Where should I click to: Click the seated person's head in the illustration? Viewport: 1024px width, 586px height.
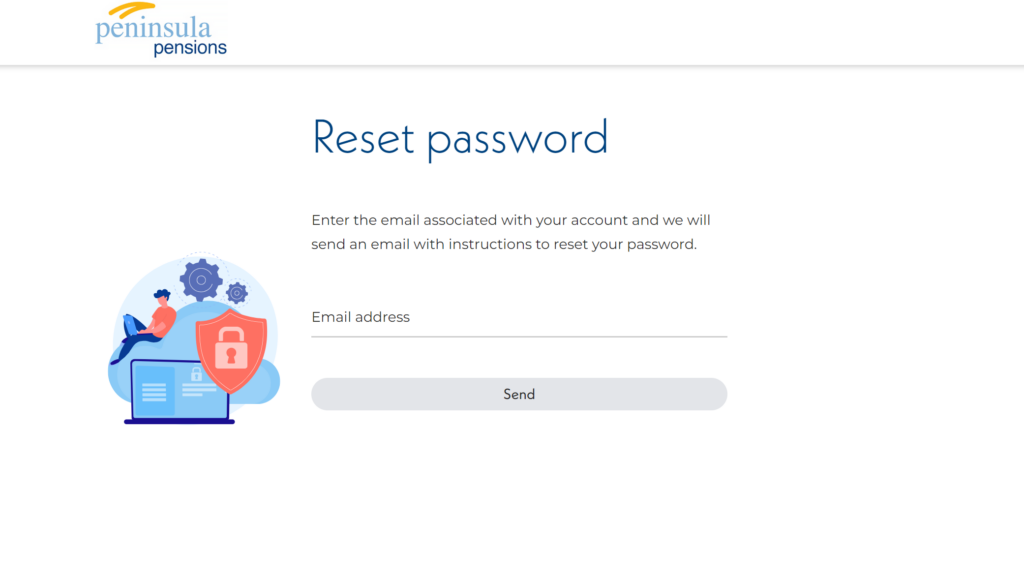point(162,297)
